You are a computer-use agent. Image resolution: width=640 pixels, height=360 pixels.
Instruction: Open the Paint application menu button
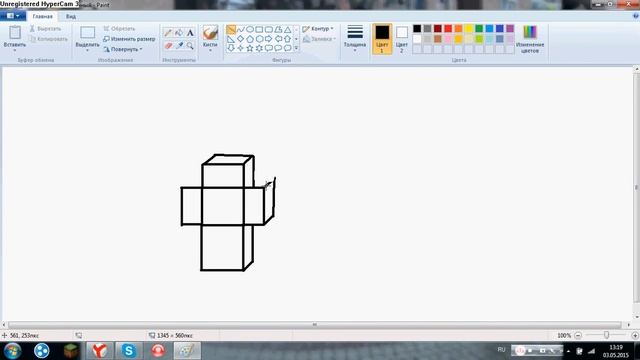coord(13,16)
